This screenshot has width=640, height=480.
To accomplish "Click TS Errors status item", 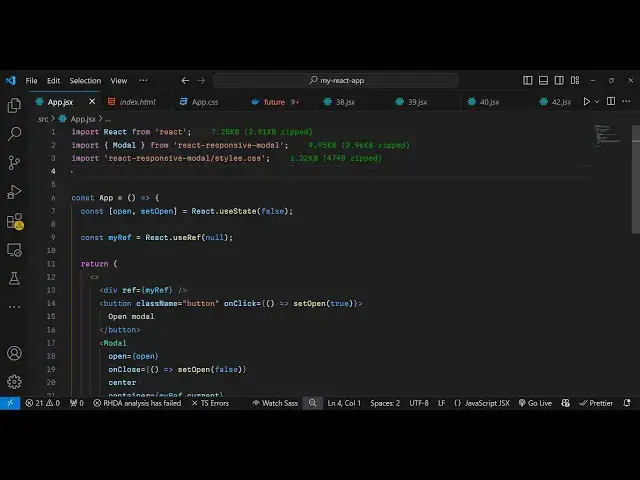I will (210, 403).
